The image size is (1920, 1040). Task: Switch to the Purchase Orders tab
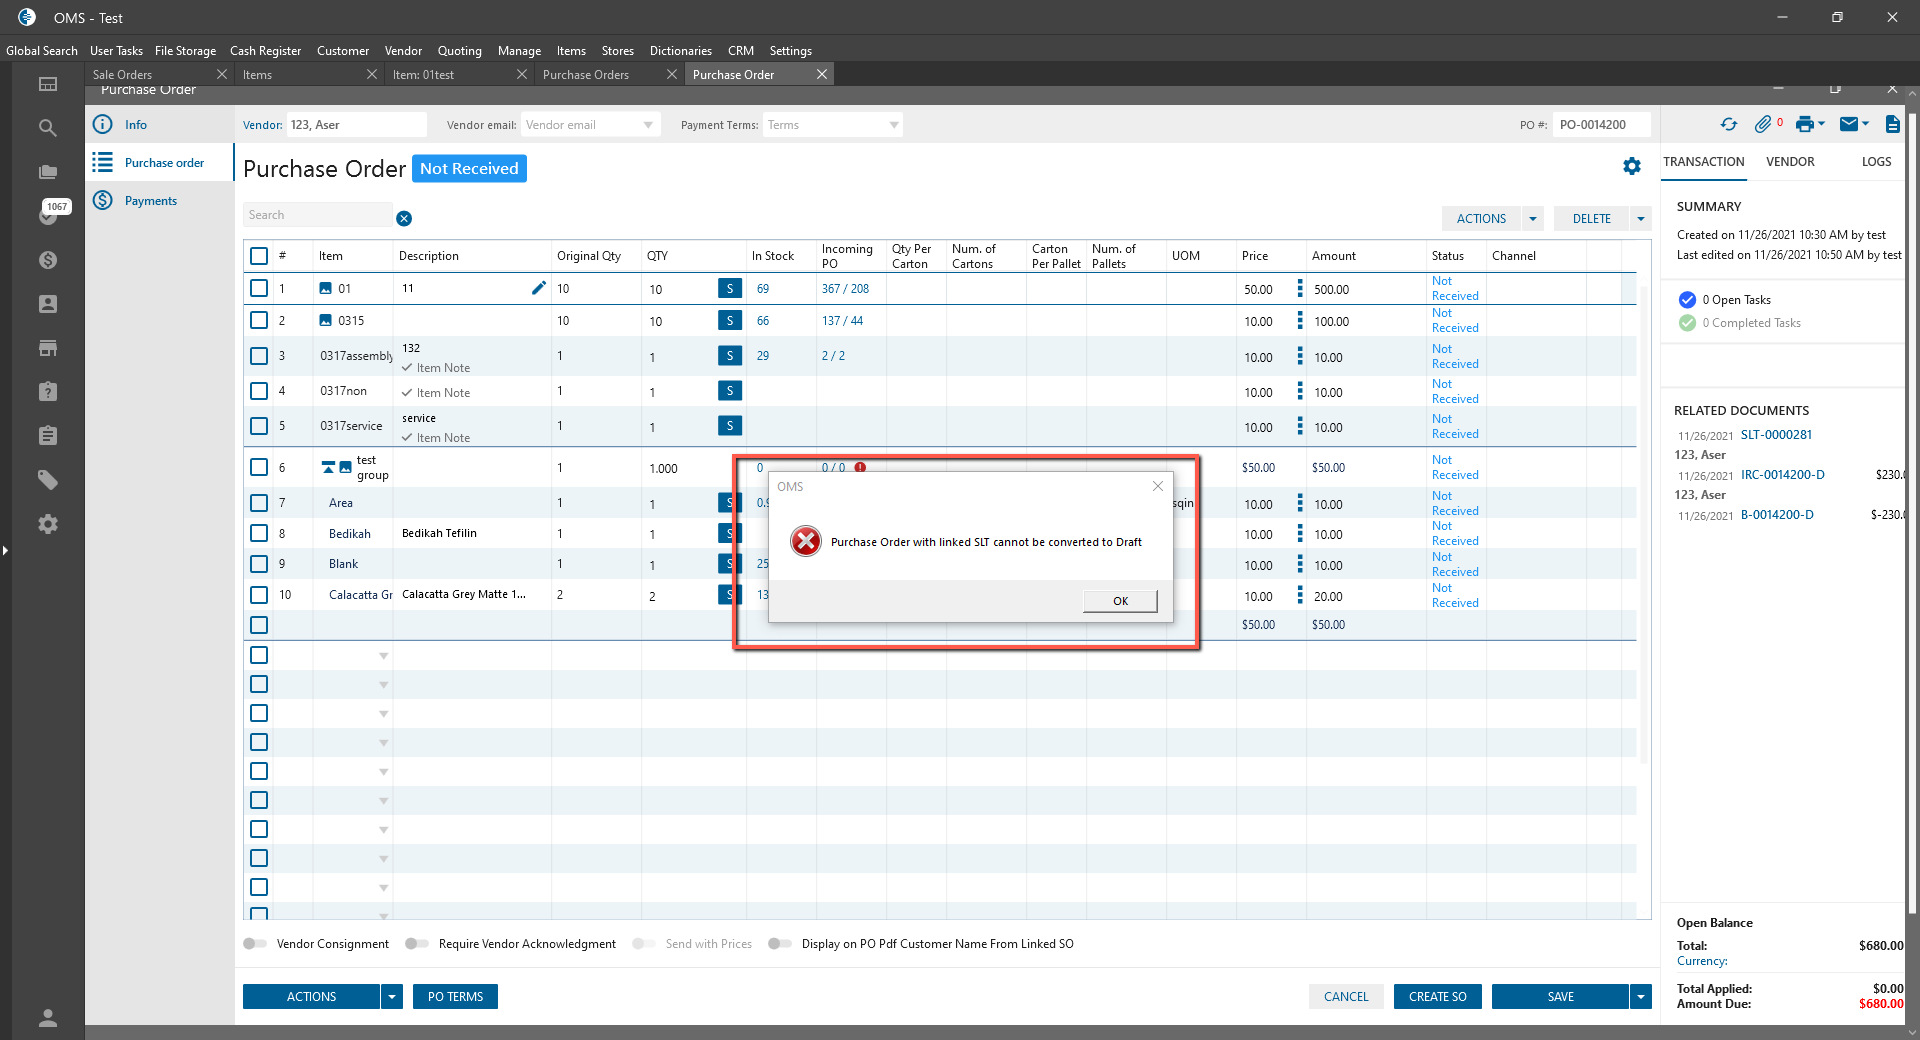(x=586, y=75)
